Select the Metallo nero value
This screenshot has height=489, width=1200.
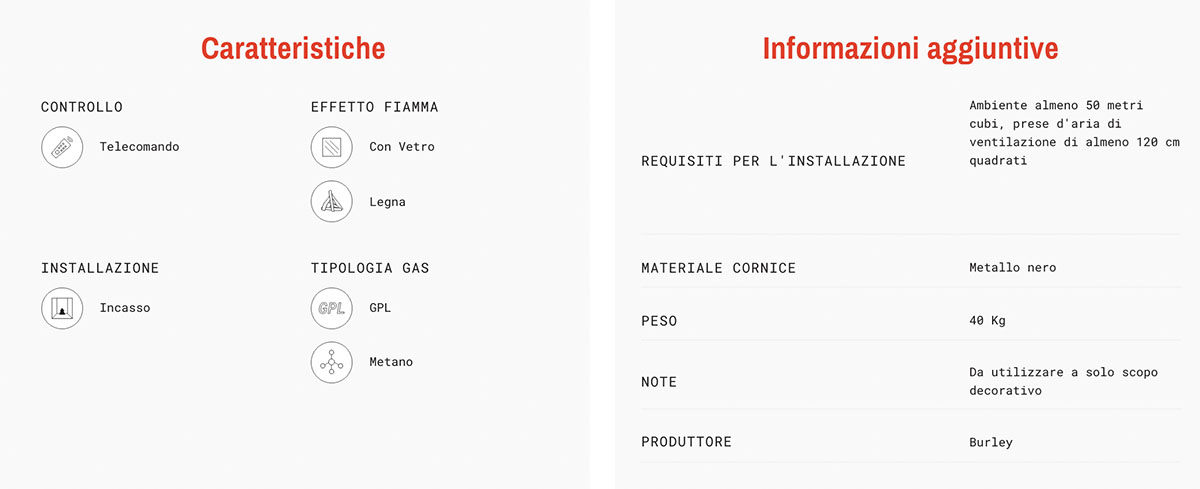click(1013, 268)
